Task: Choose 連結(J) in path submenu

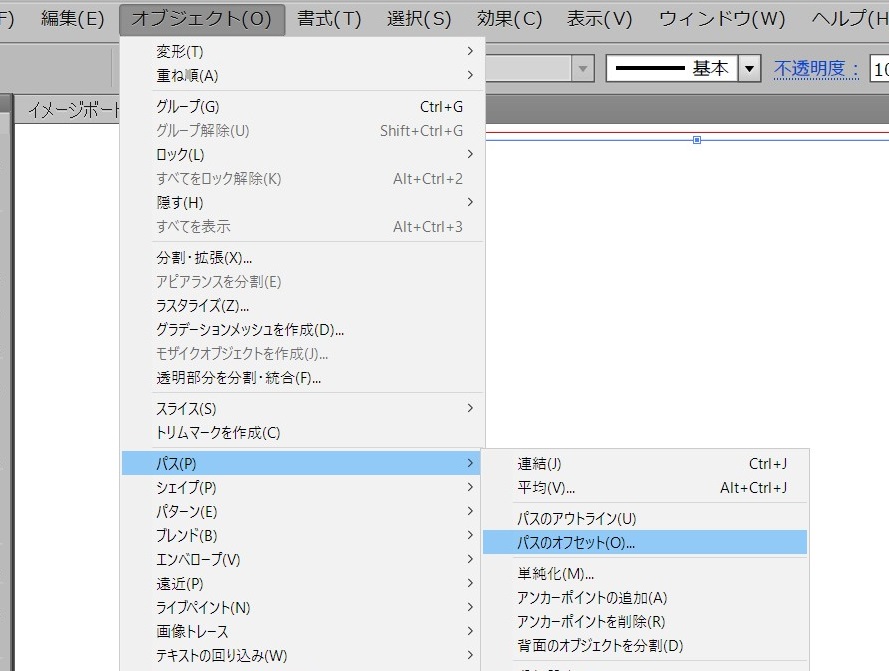Action: tap(645, 464)
